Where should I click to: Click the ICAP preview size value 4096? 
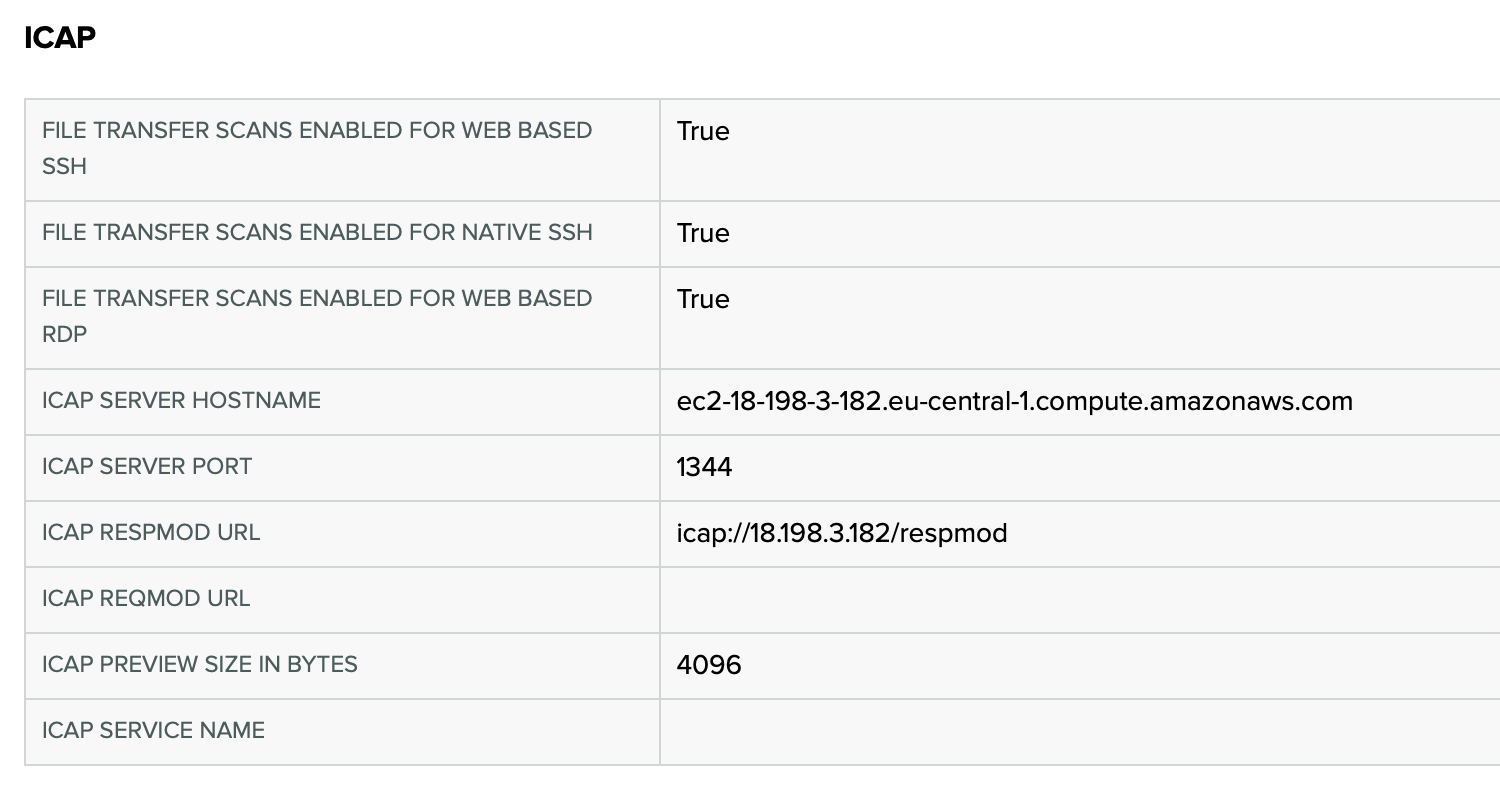tap(709, 665)
